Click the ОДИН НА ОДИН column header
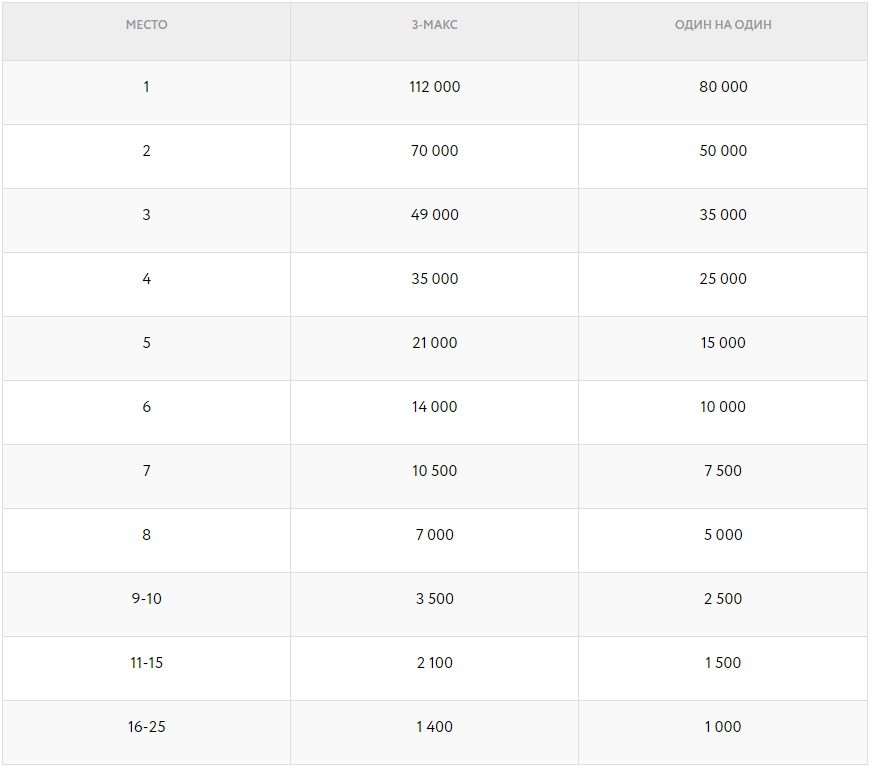Viewport: 871px width, 768px height. click(723, 25)
